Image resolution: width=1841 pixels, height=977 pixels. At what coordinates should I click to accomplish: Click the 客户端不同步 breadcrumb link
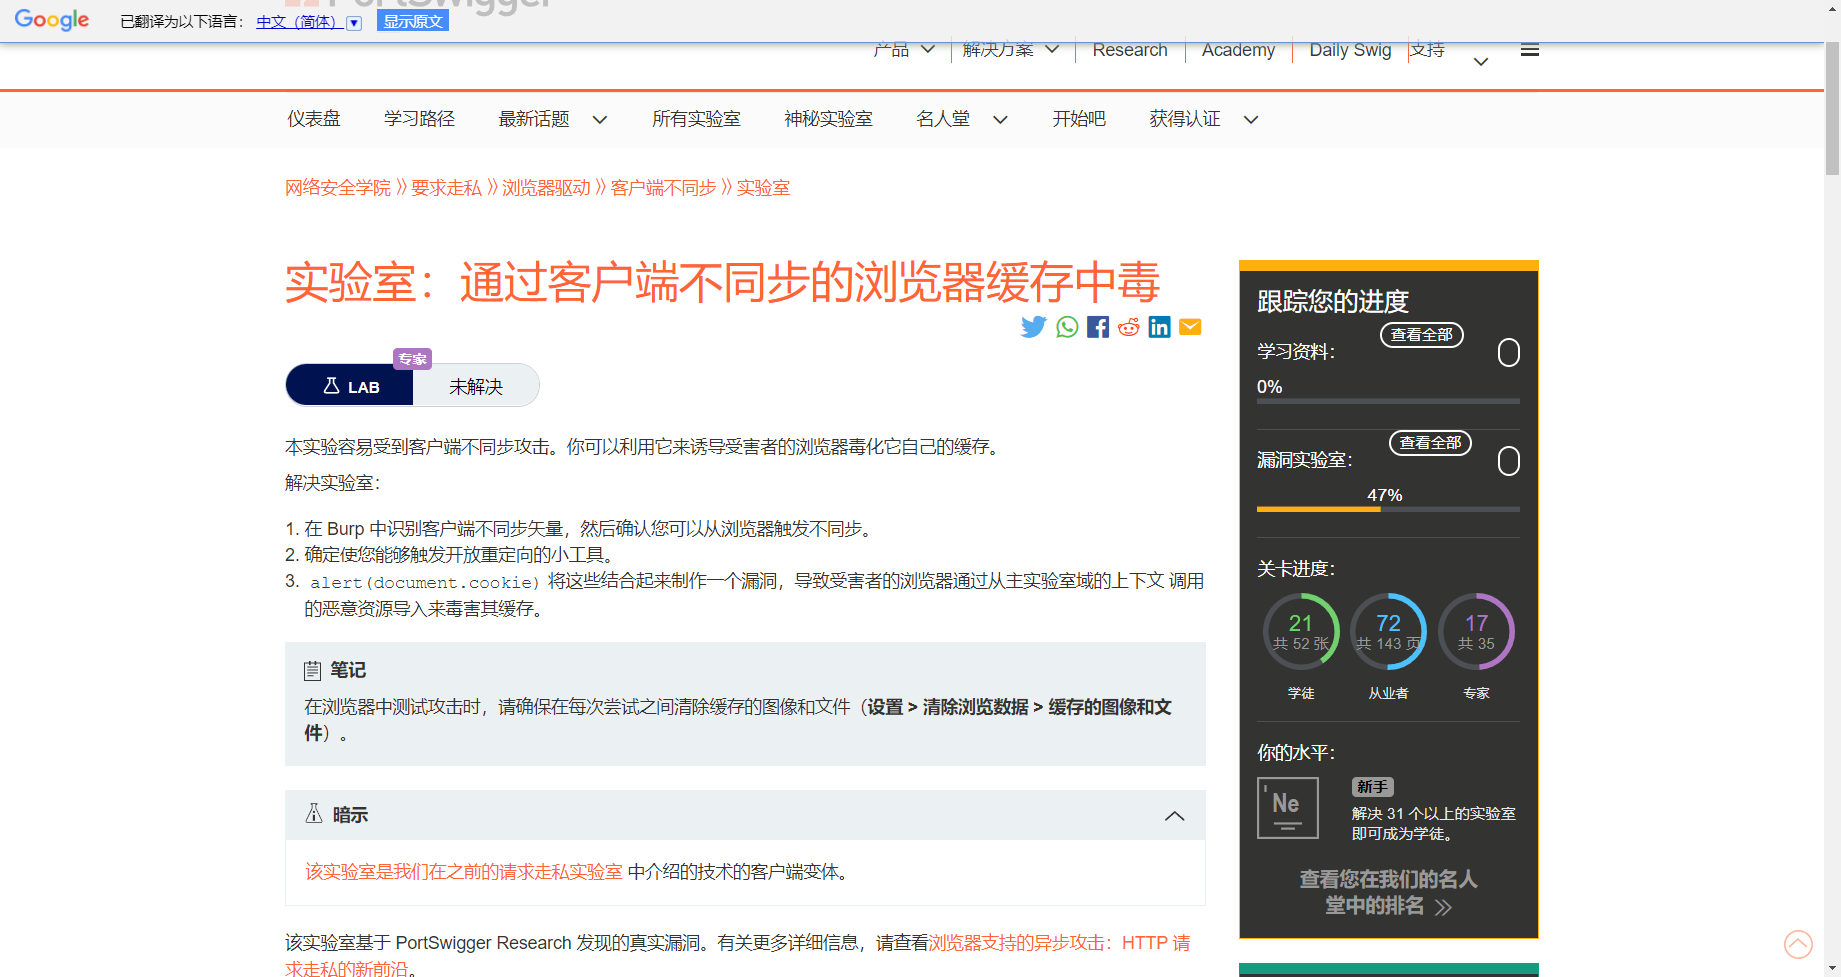coord(664,188)
